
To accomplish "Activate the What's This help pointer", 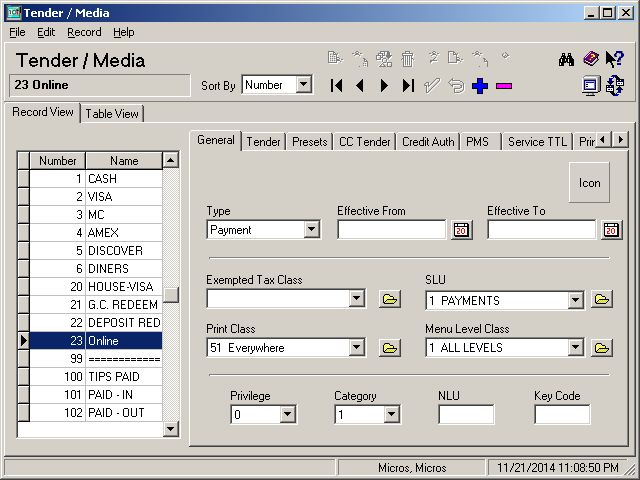I will [614, 60].
